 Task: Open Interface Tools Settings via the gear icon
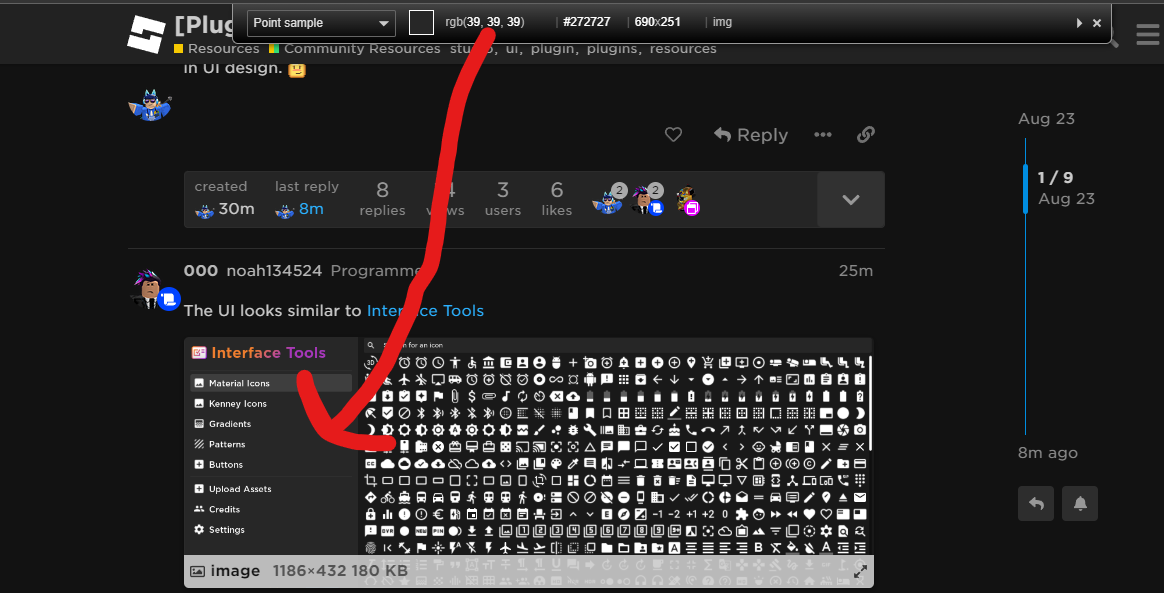(201, 529)
